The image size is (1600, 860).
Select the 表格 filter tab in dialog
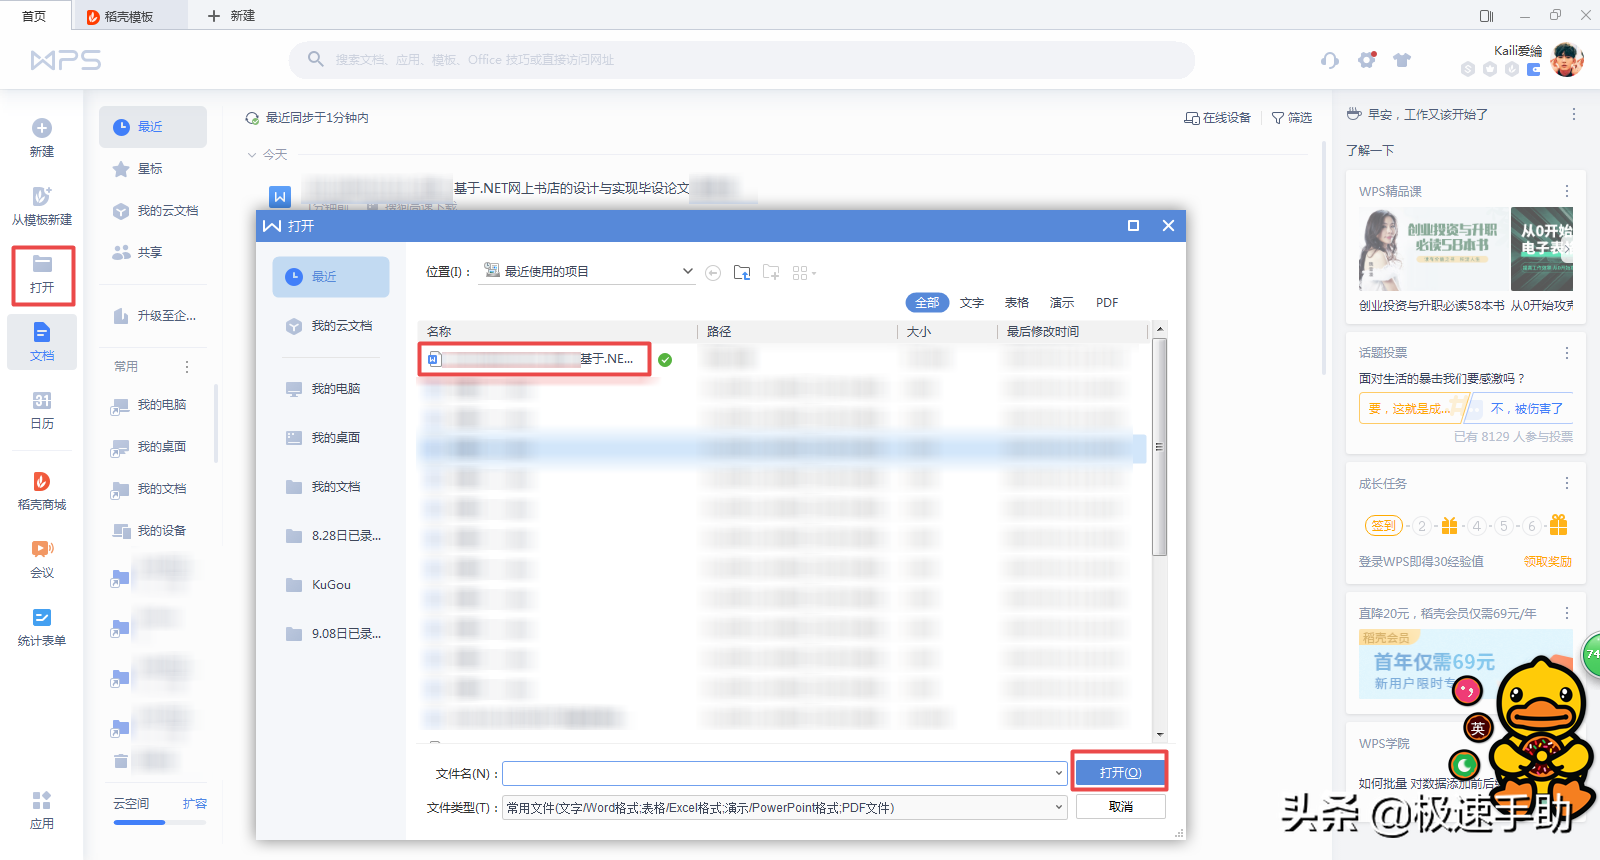tap(1017, 303)
